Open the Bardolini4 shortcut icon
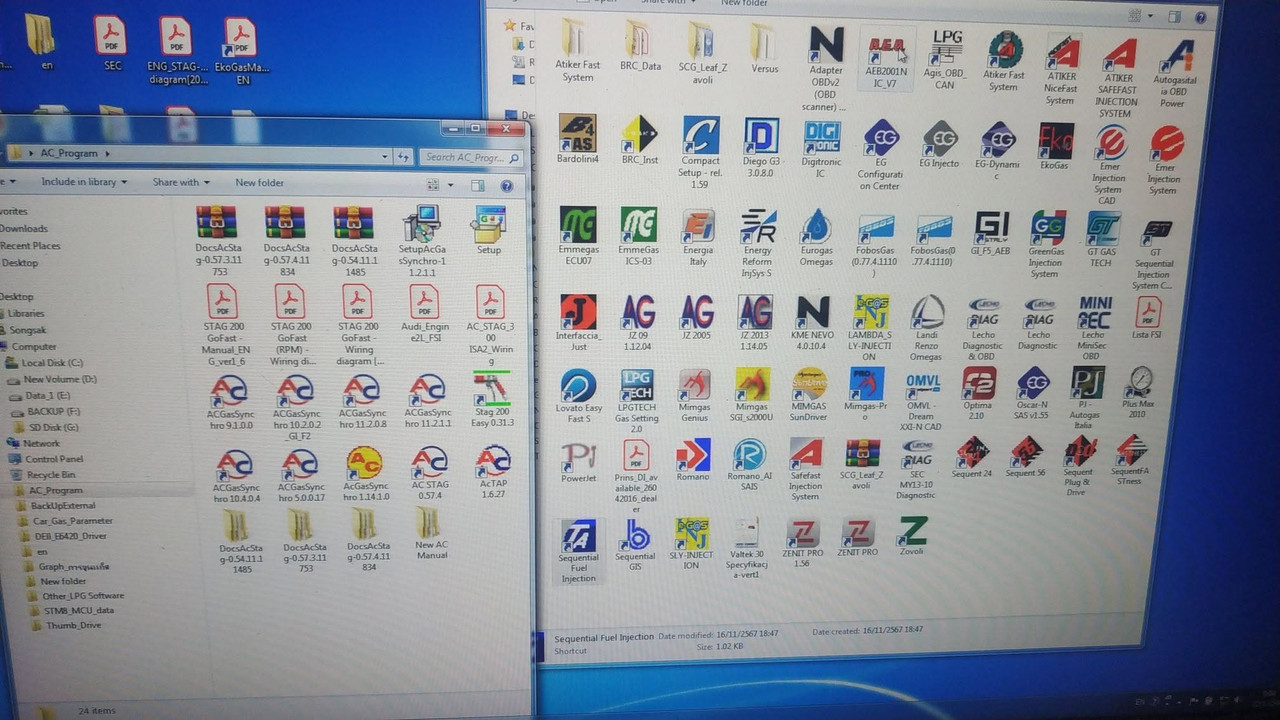 coord(577,133)
